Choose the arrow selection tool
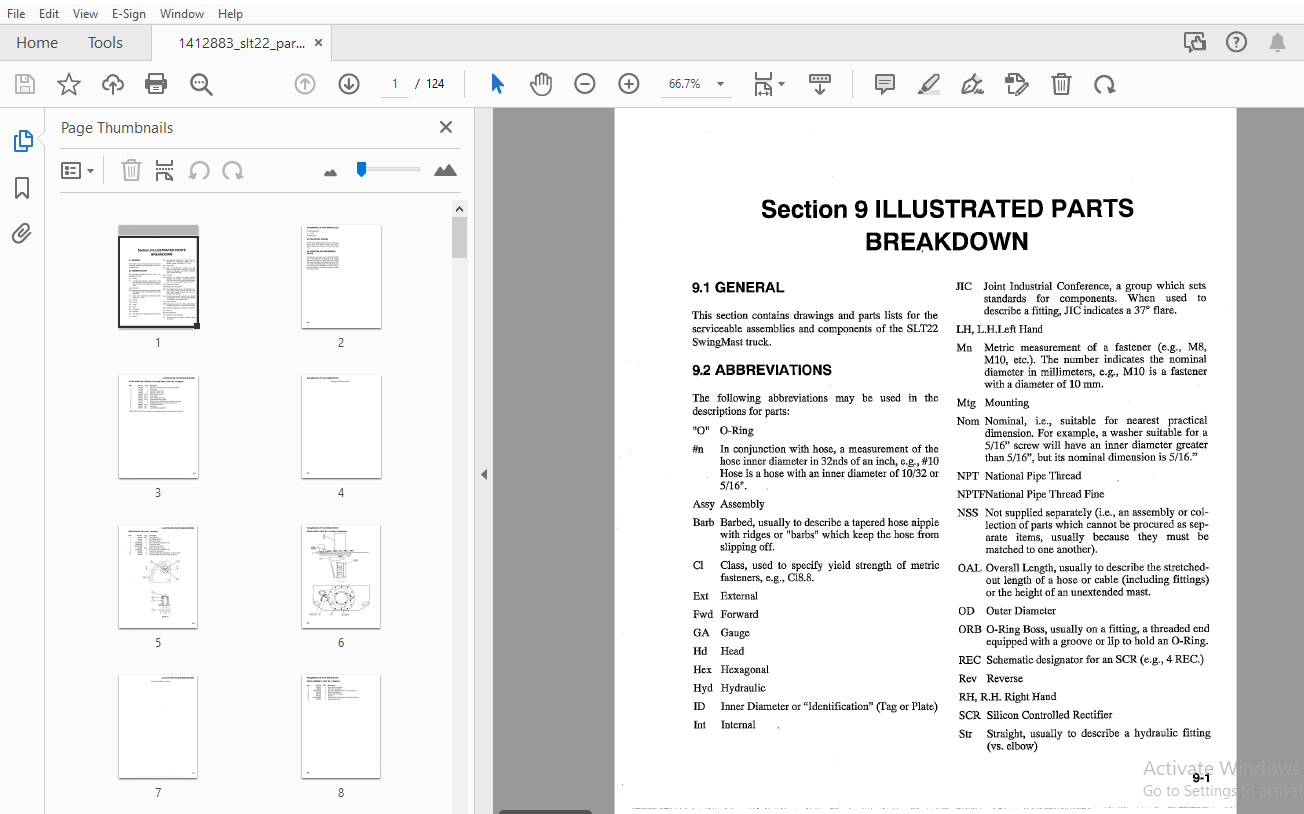 497,84
